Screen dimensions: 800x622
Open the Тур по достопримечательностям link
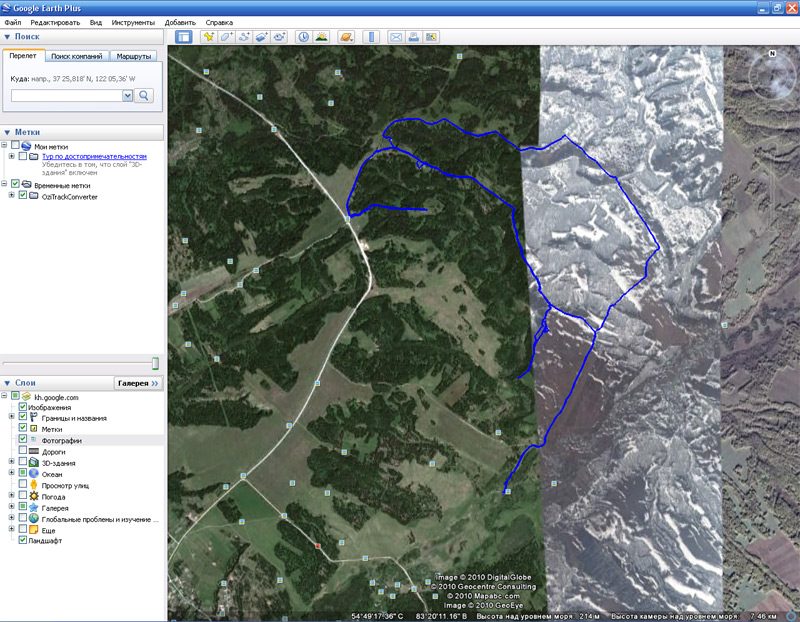pos(94,157)
